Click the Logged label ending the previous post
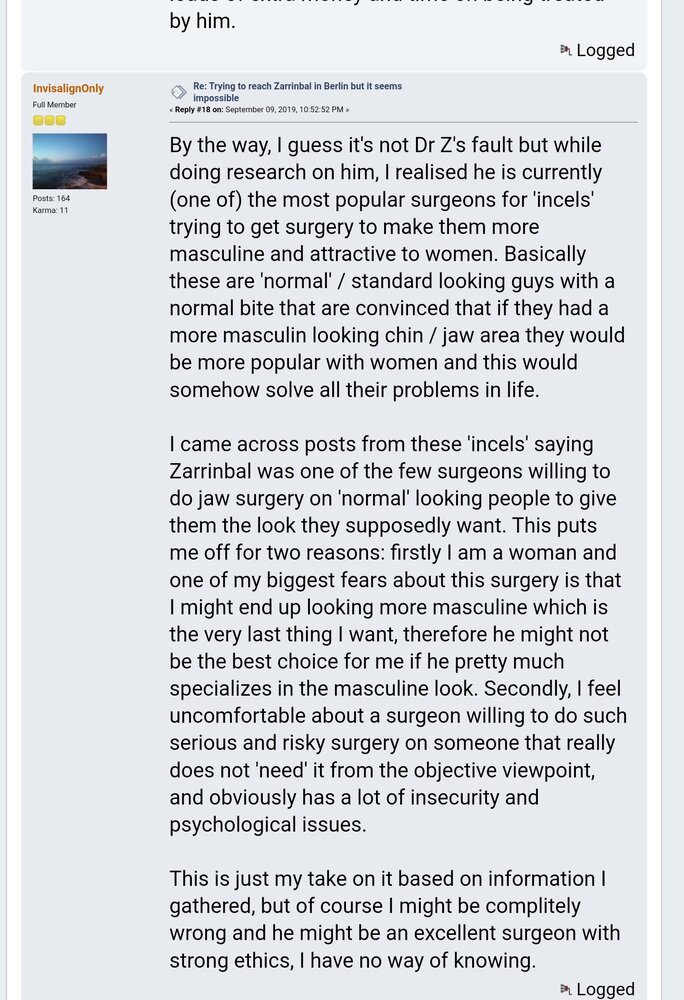 click(x=606, y=50)
